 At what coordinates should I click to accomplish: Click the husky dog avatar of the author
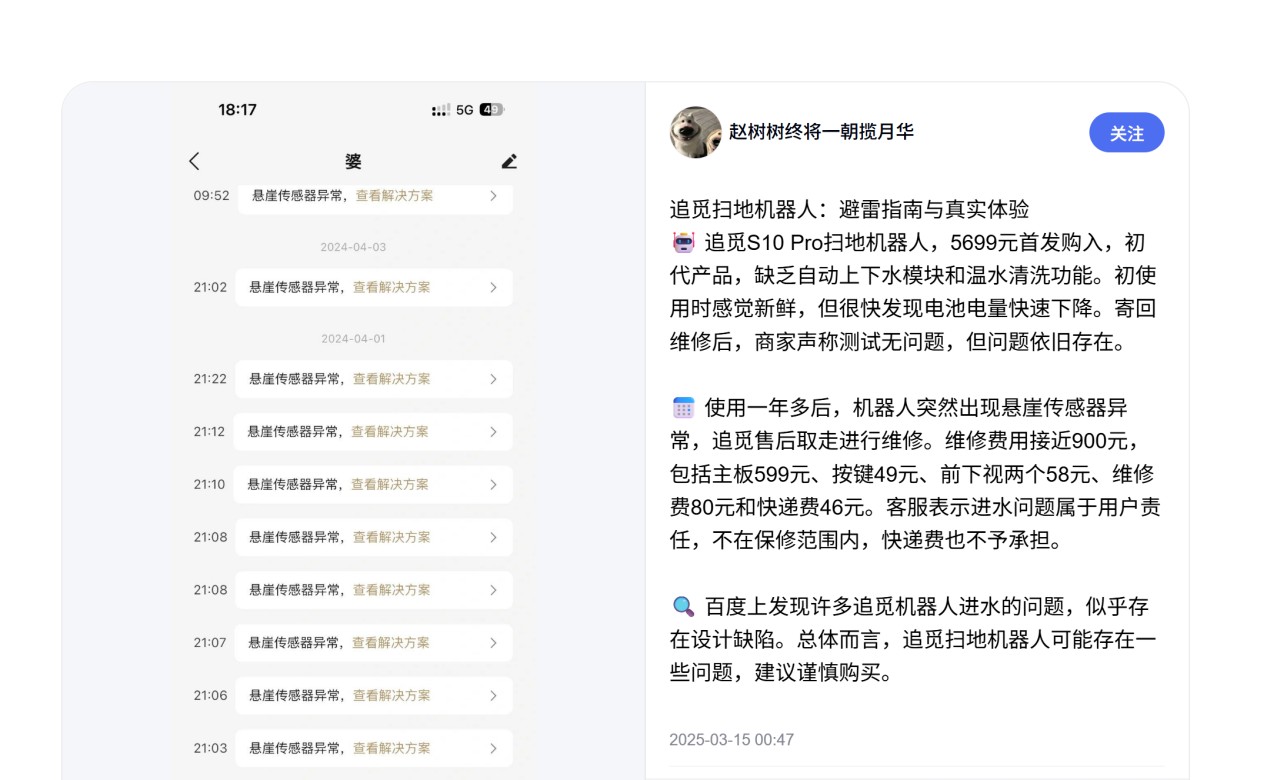tap(696, 132)
